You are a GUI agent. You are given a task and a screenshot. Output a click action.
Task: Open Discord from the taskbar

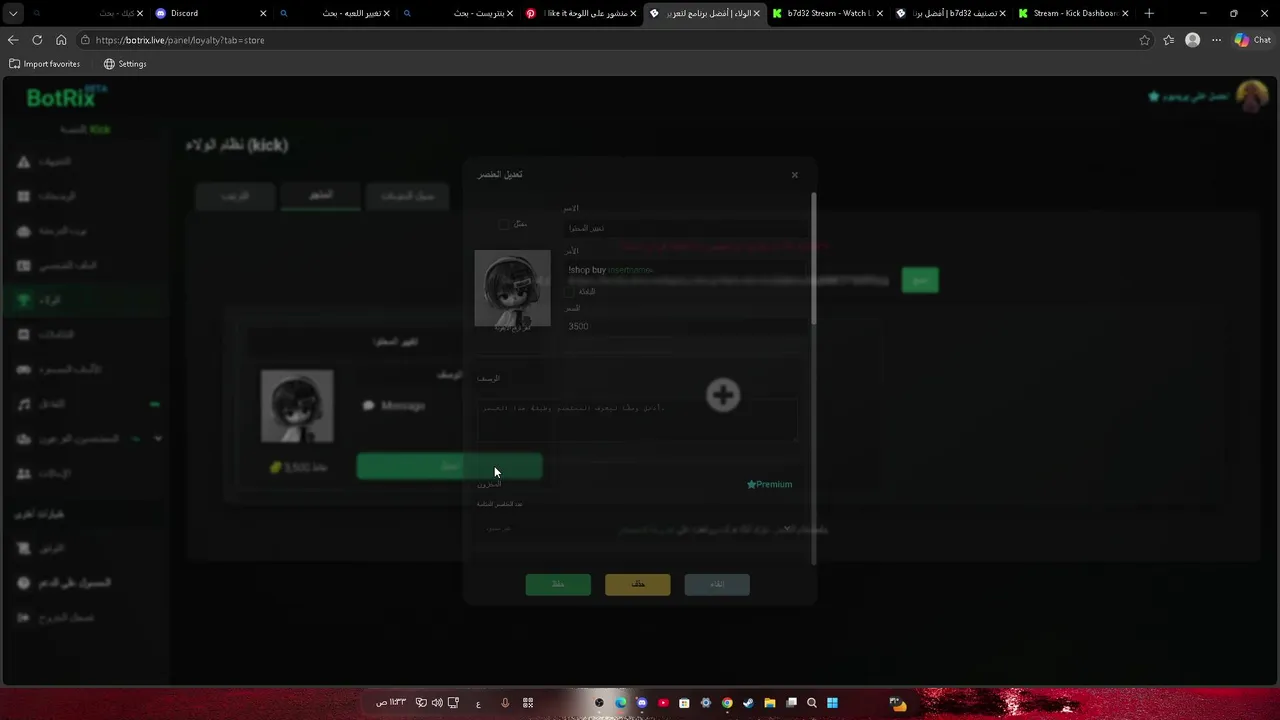pyautogui.click(x=642, y=703)
